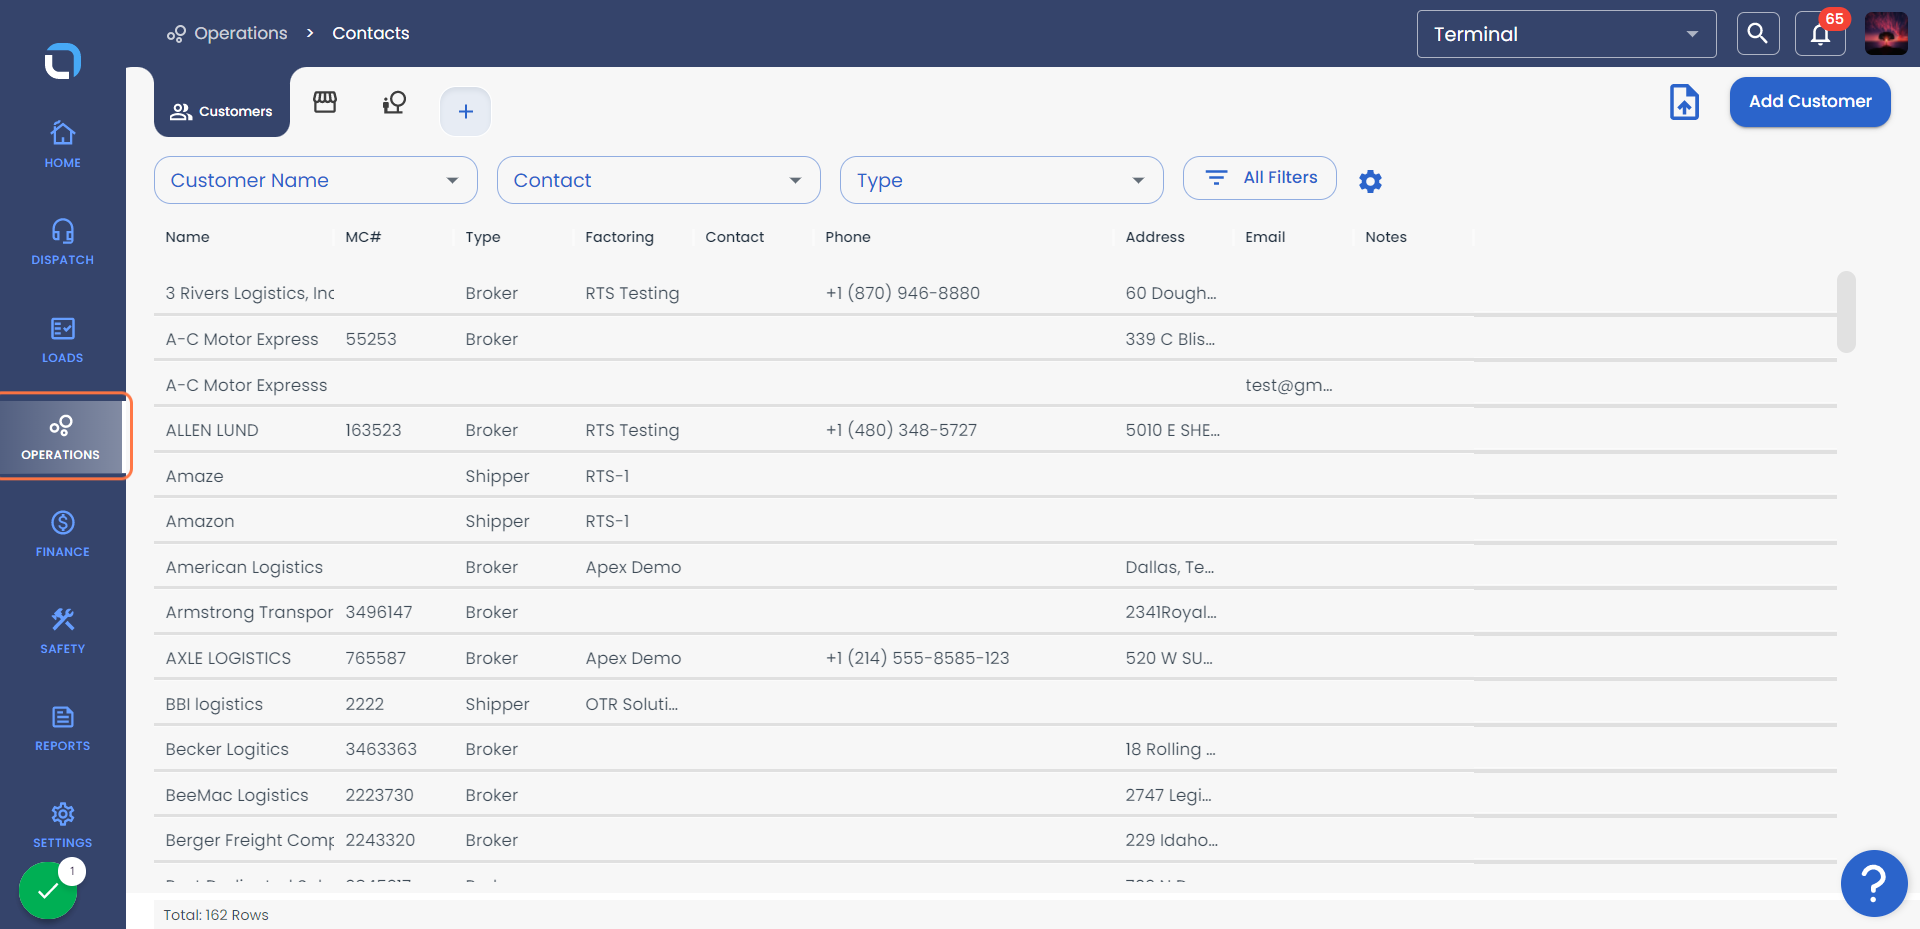Open the Loads sidebar icon

click(x=62, y=328)
